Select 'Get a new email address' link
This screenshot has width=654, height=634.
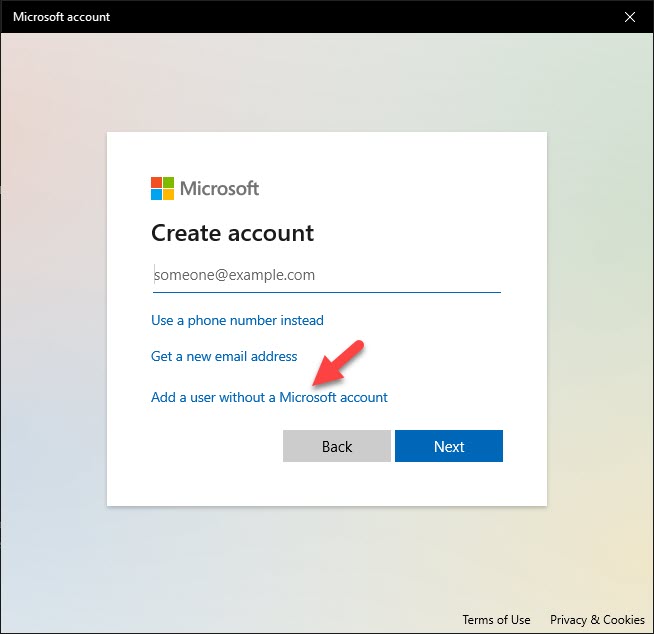tap(224, 357)
